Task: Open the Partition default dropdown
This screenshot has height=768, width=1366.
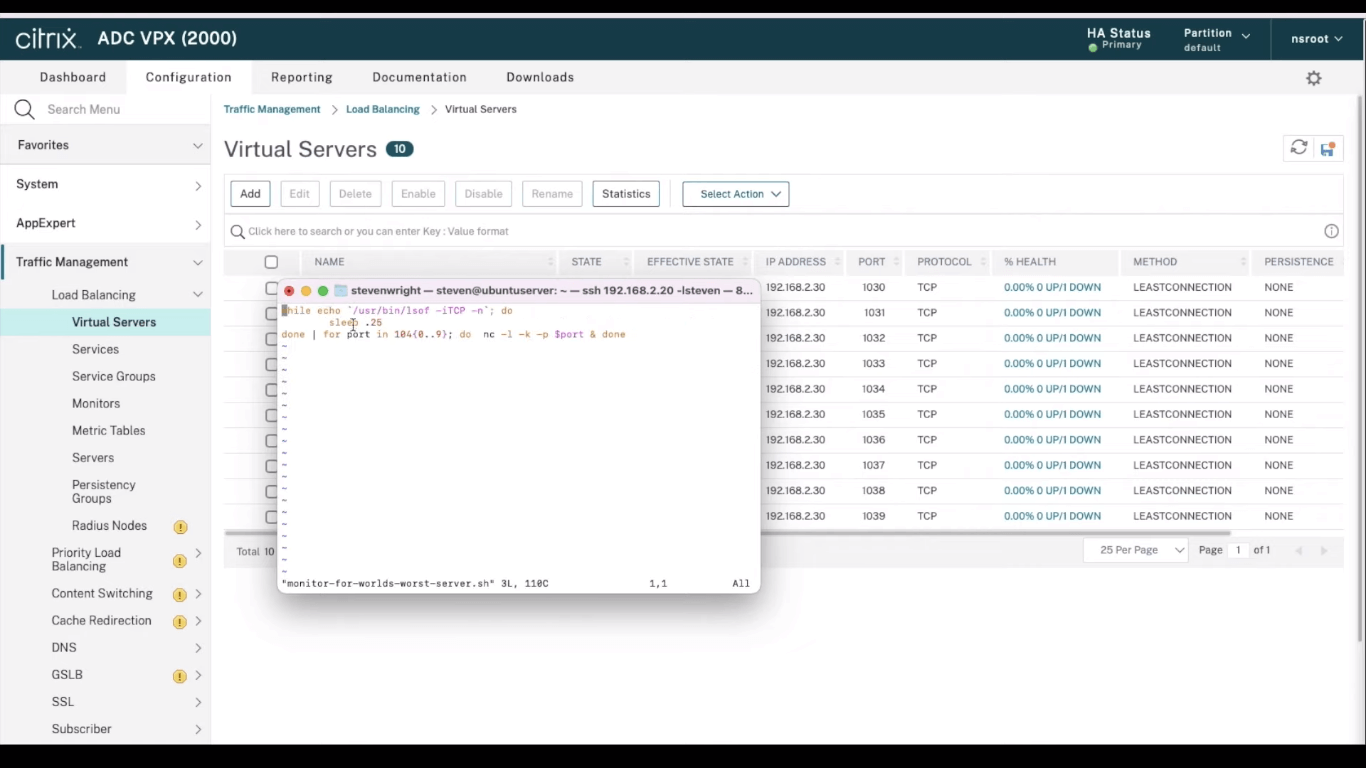Action: click(x=1217, y=39)
